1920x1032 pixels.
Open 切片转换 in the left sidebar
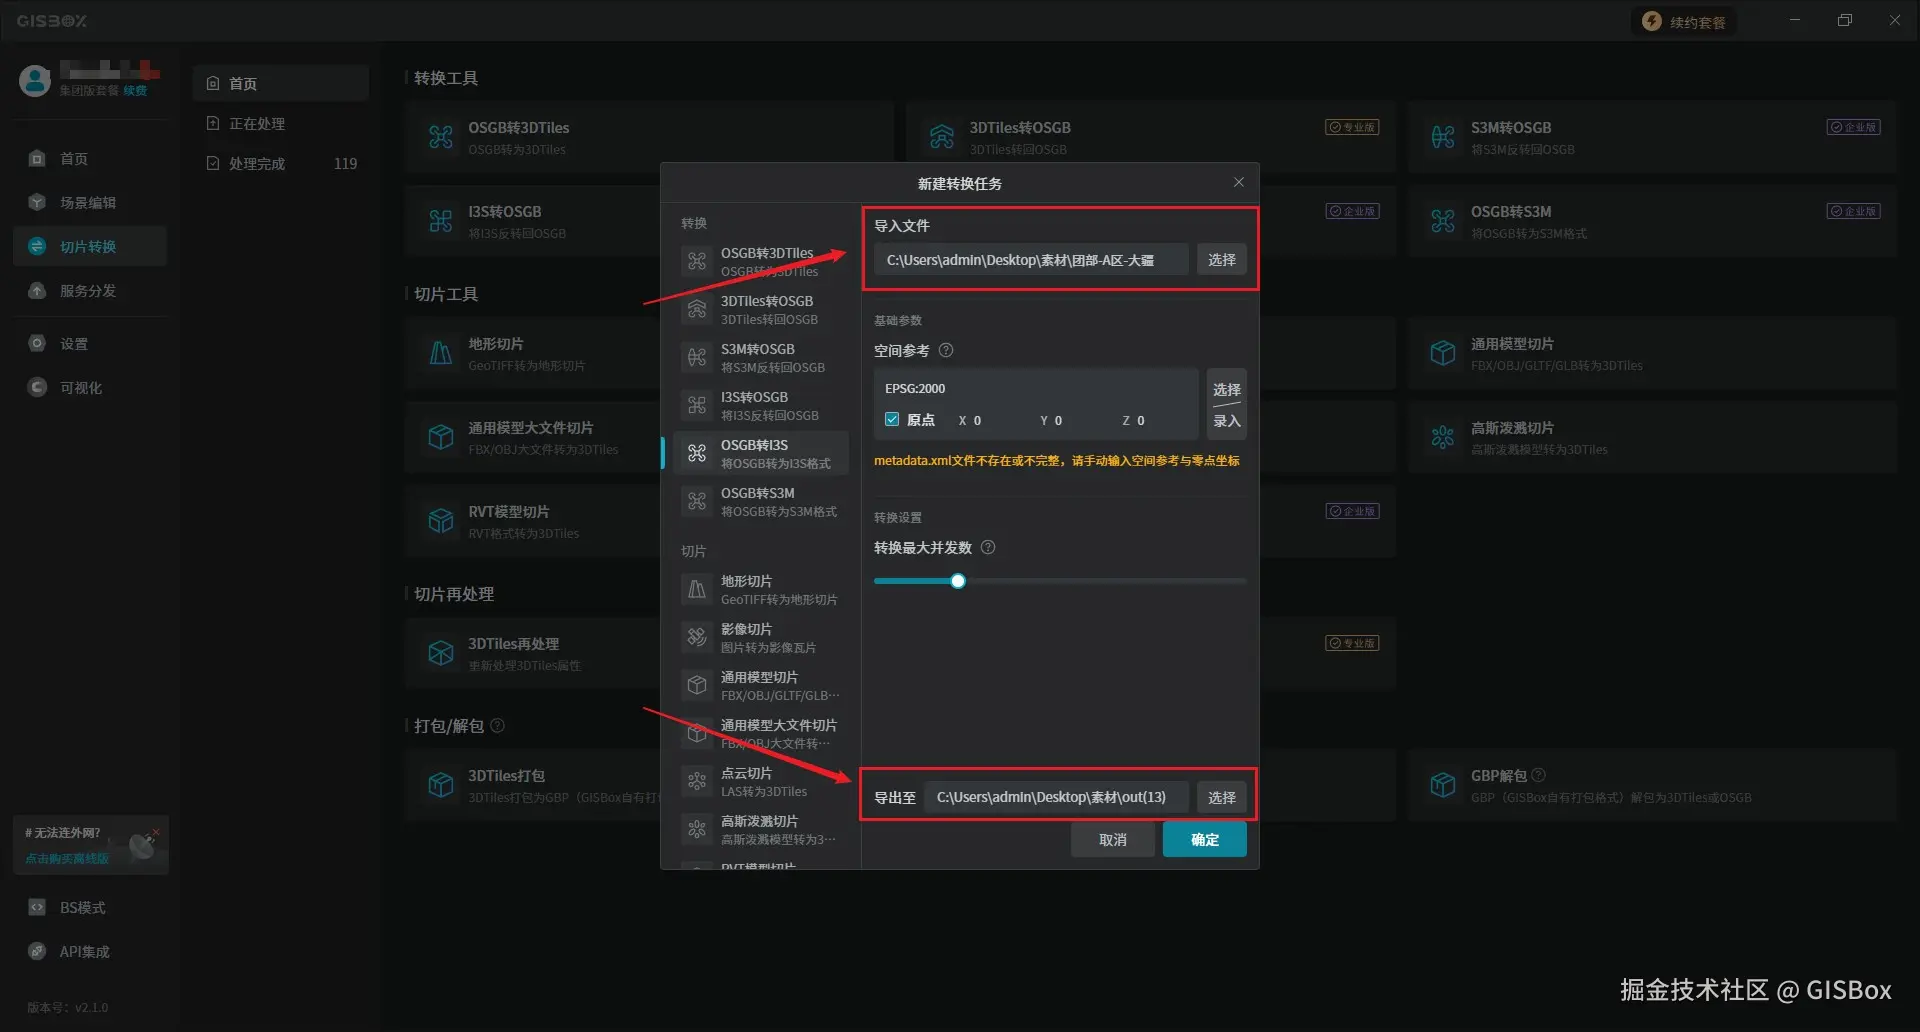pyautogui.click(x=90, y=246)
